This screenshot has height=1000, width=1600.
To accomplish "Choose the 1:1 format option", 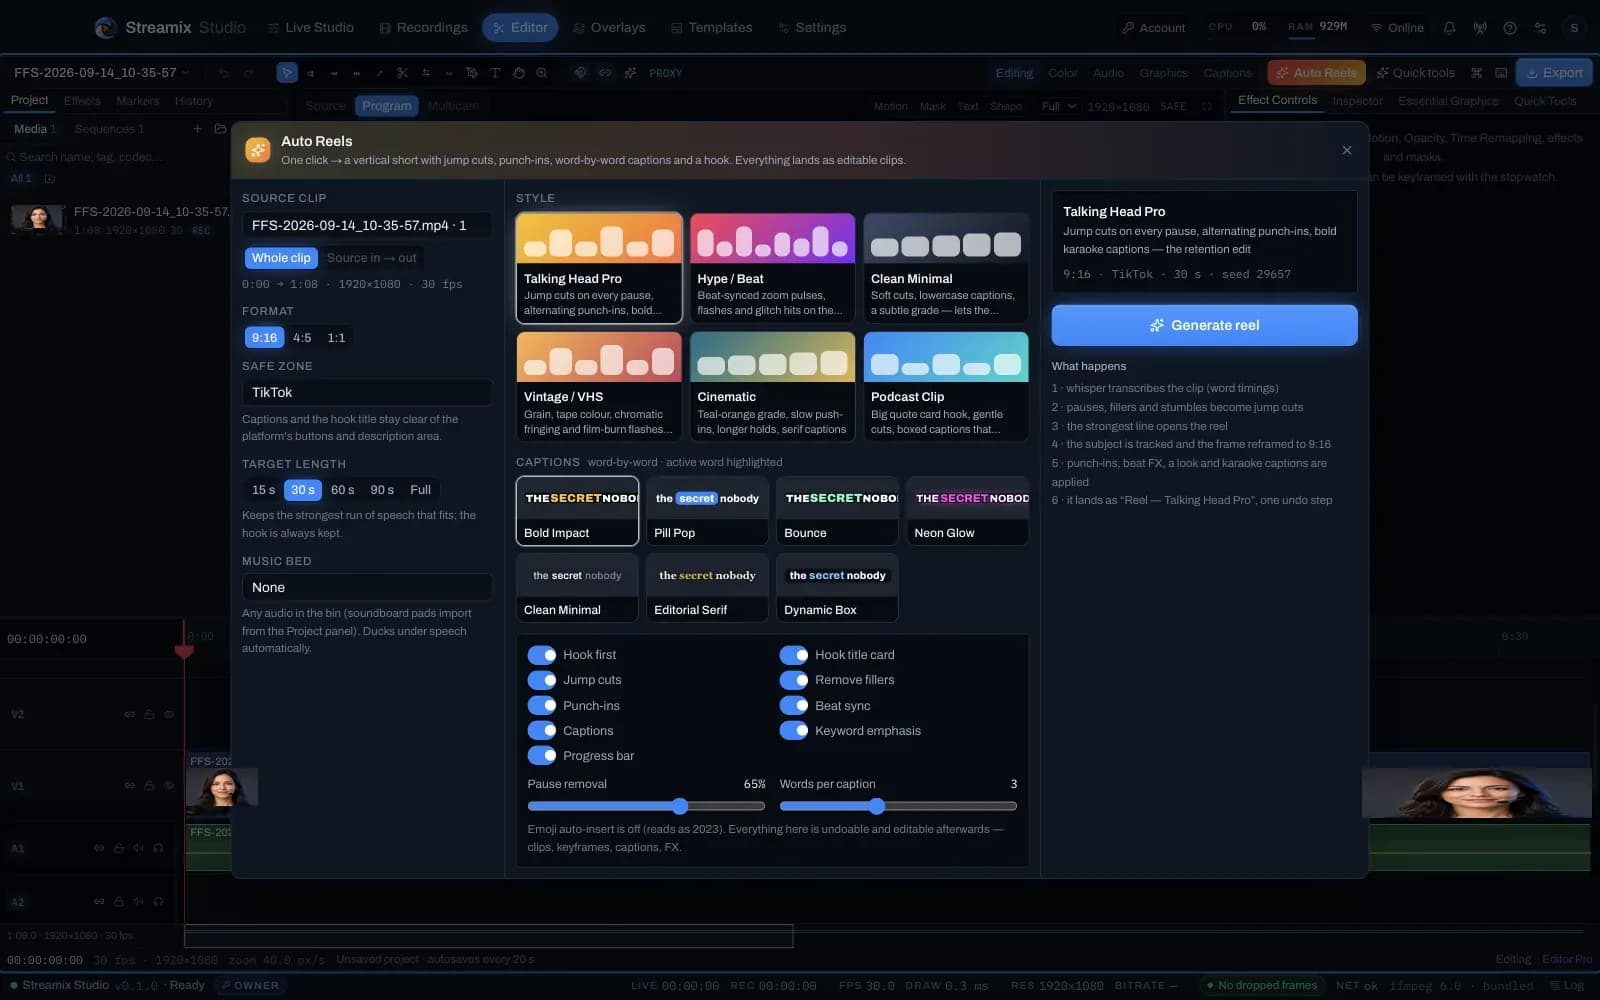I will (336, 338).
